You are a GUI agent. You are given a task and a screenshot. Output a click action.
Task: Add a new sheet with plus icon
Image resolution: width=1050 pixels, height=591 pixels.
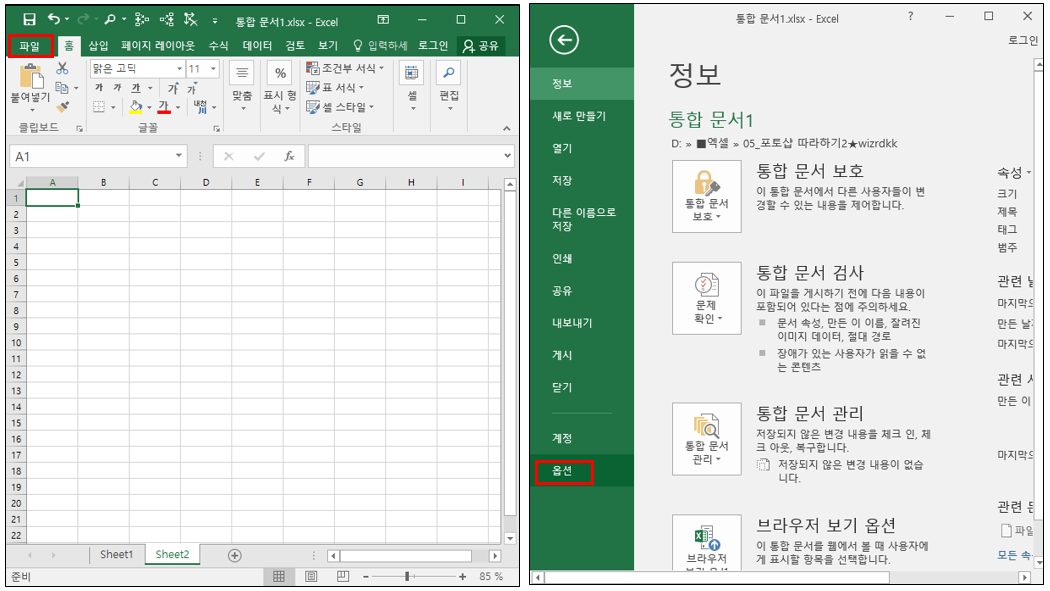click(234, 556)
